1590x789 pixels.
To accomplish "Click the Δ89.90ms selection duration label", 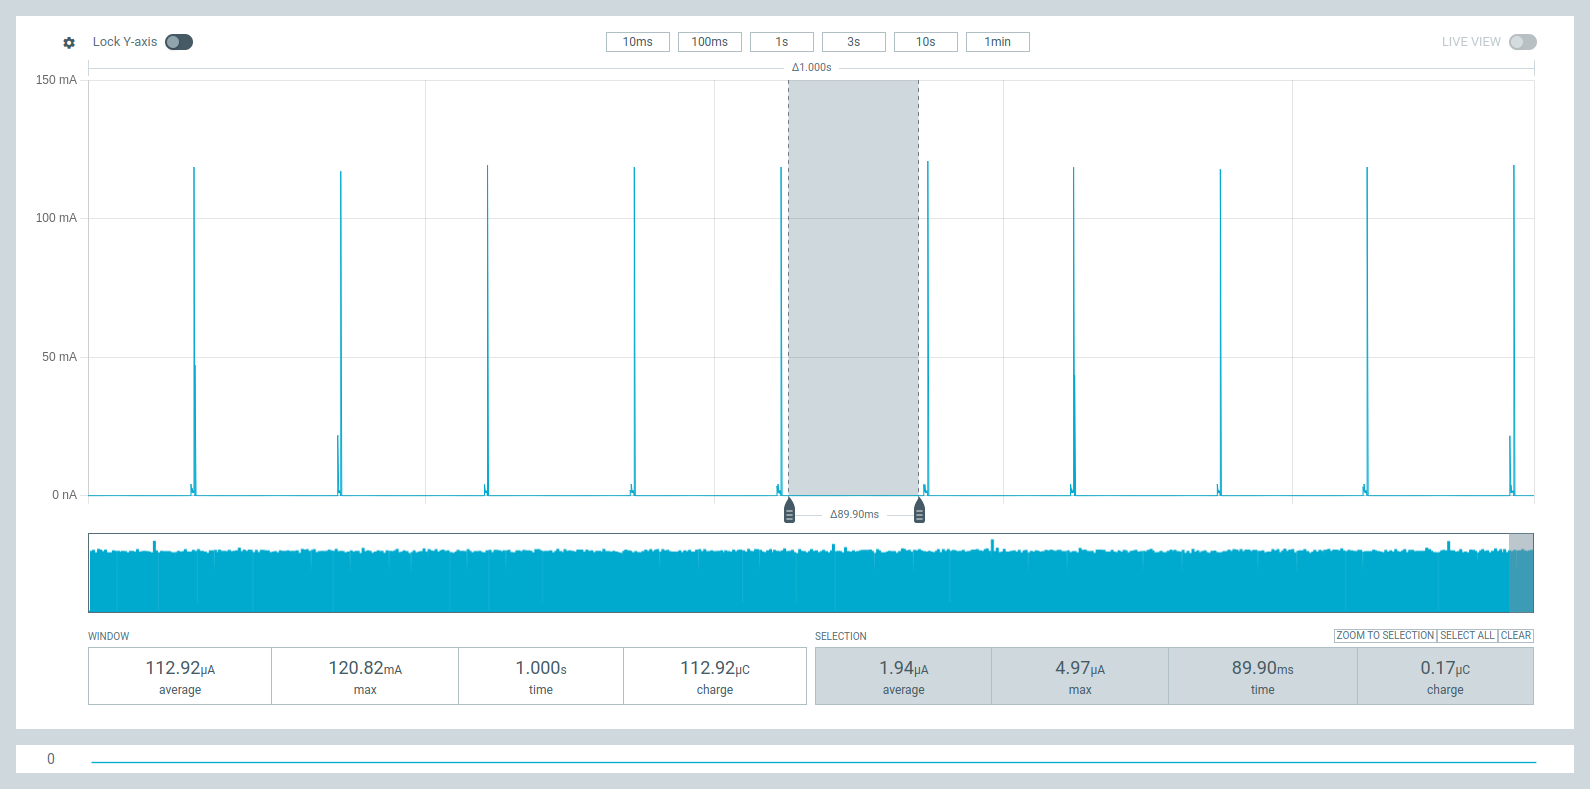I will tap(854, 515).
